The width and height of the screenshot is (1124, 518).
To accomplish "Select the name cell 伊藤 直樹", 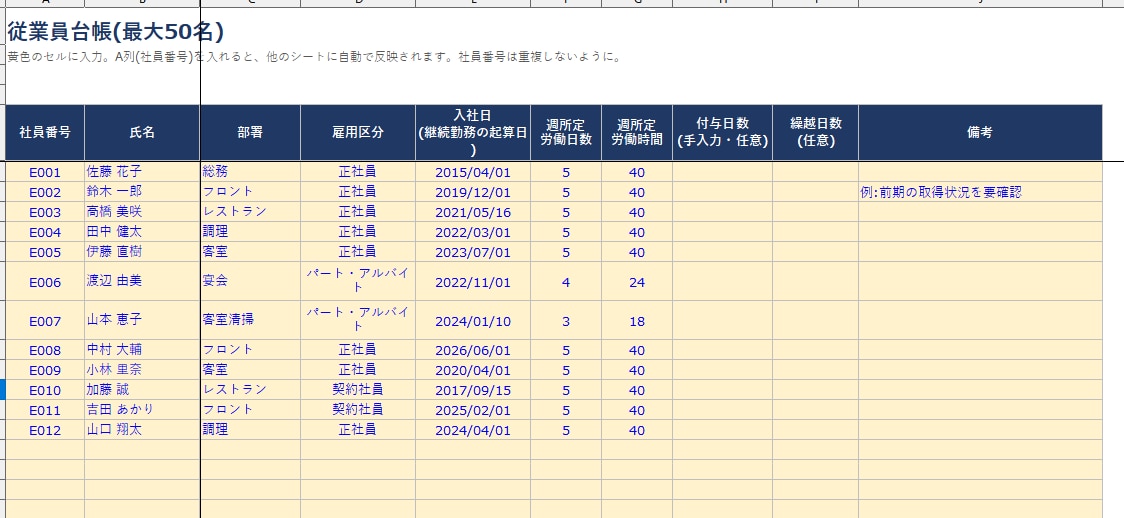I will tap(142, 252).
